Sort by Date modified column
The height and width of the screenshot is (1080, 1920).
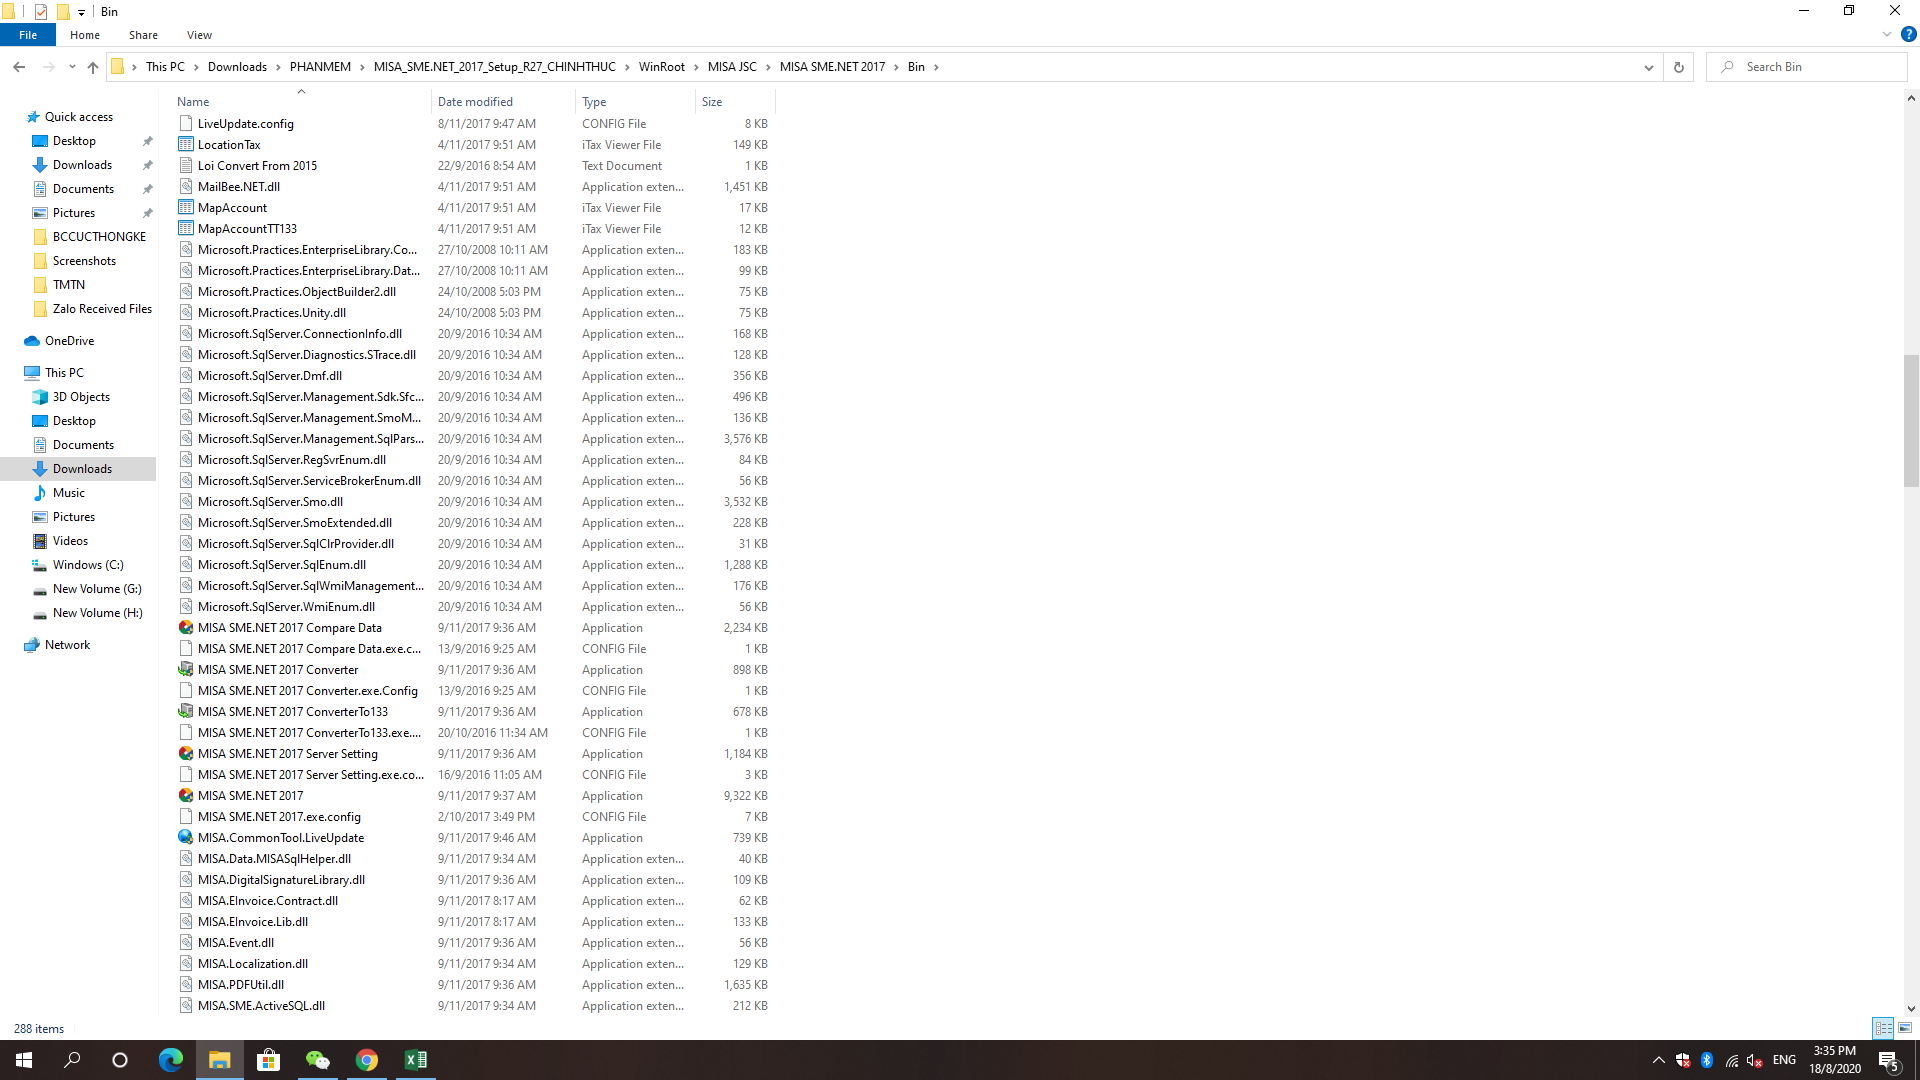[x=504, y=102]
